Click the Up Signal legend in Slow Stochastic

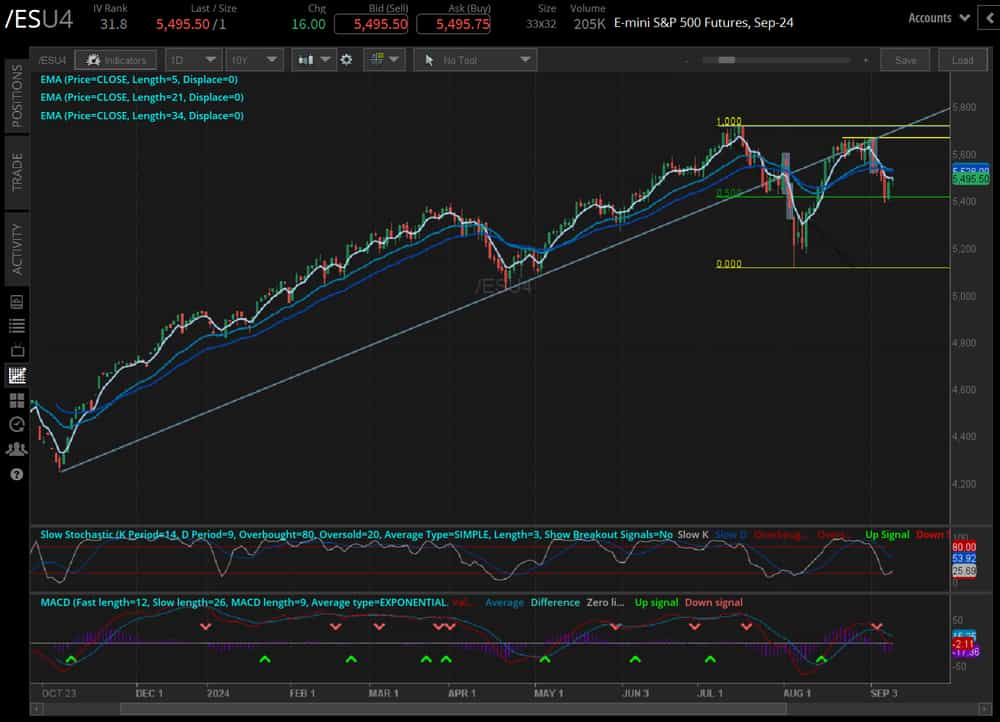pyautogui.click(x=887, y=534)
